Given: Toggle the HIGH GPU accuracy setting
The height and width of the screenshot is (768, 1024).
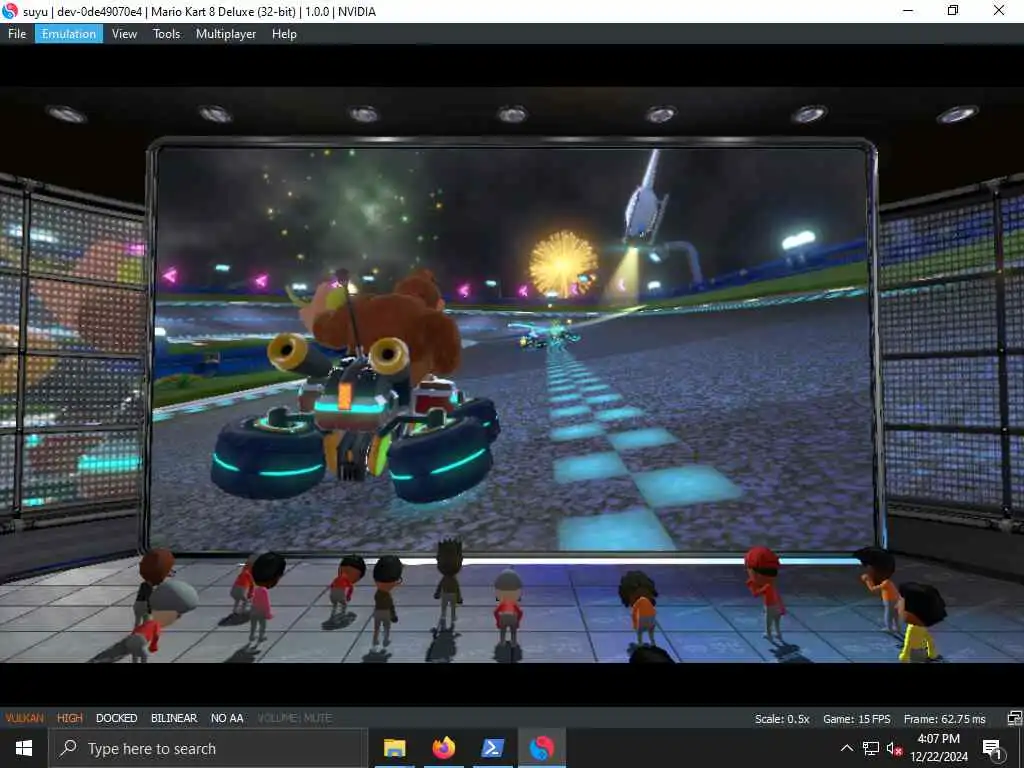Looking at the screenshot, I should coord(70,718).
